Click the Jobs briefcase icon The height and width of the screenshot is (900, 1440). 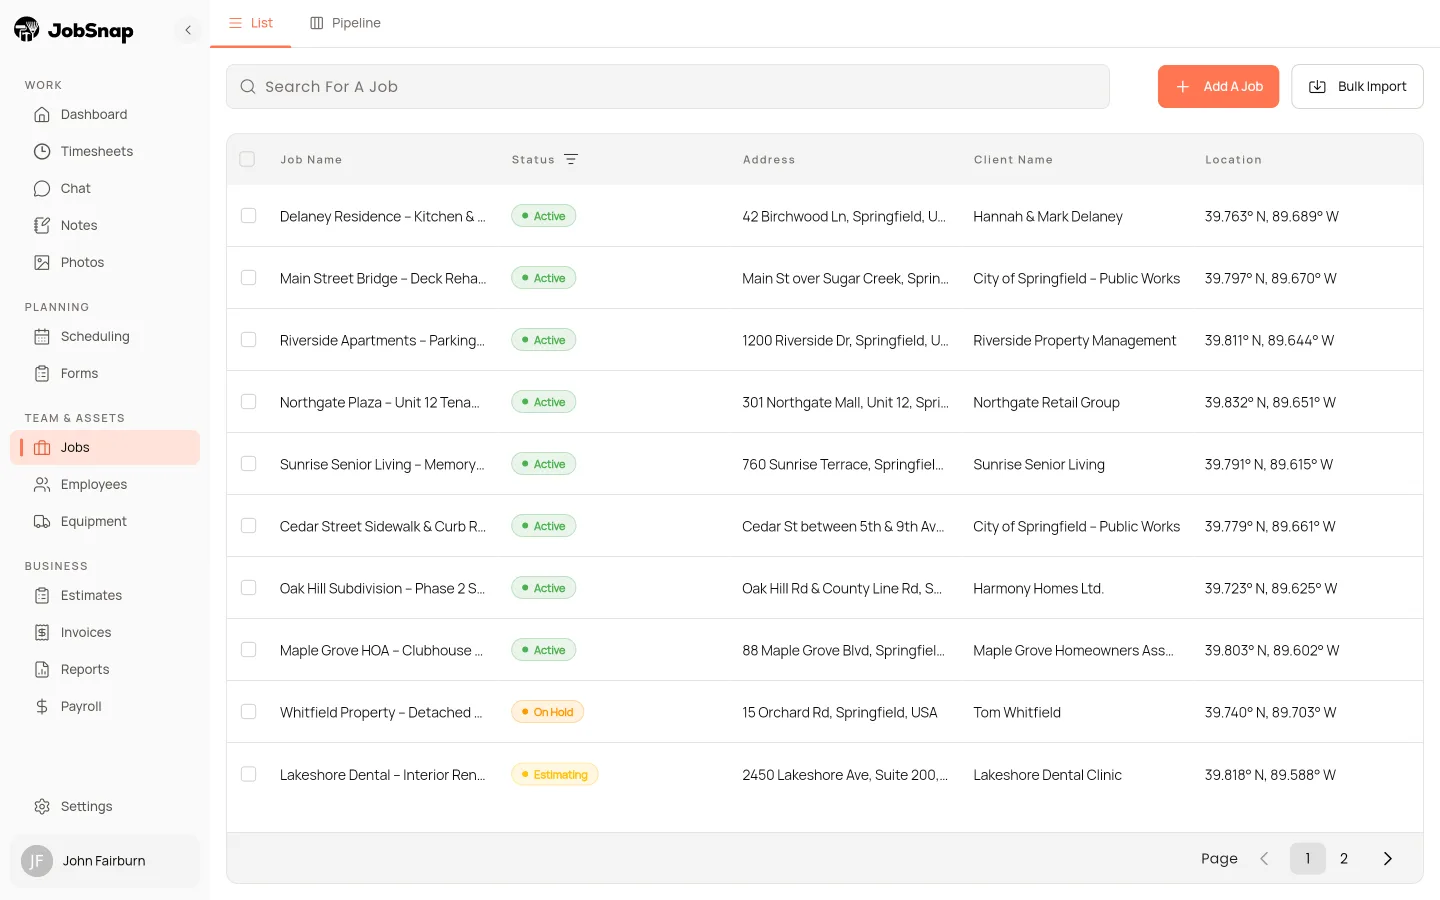point(42,447)
